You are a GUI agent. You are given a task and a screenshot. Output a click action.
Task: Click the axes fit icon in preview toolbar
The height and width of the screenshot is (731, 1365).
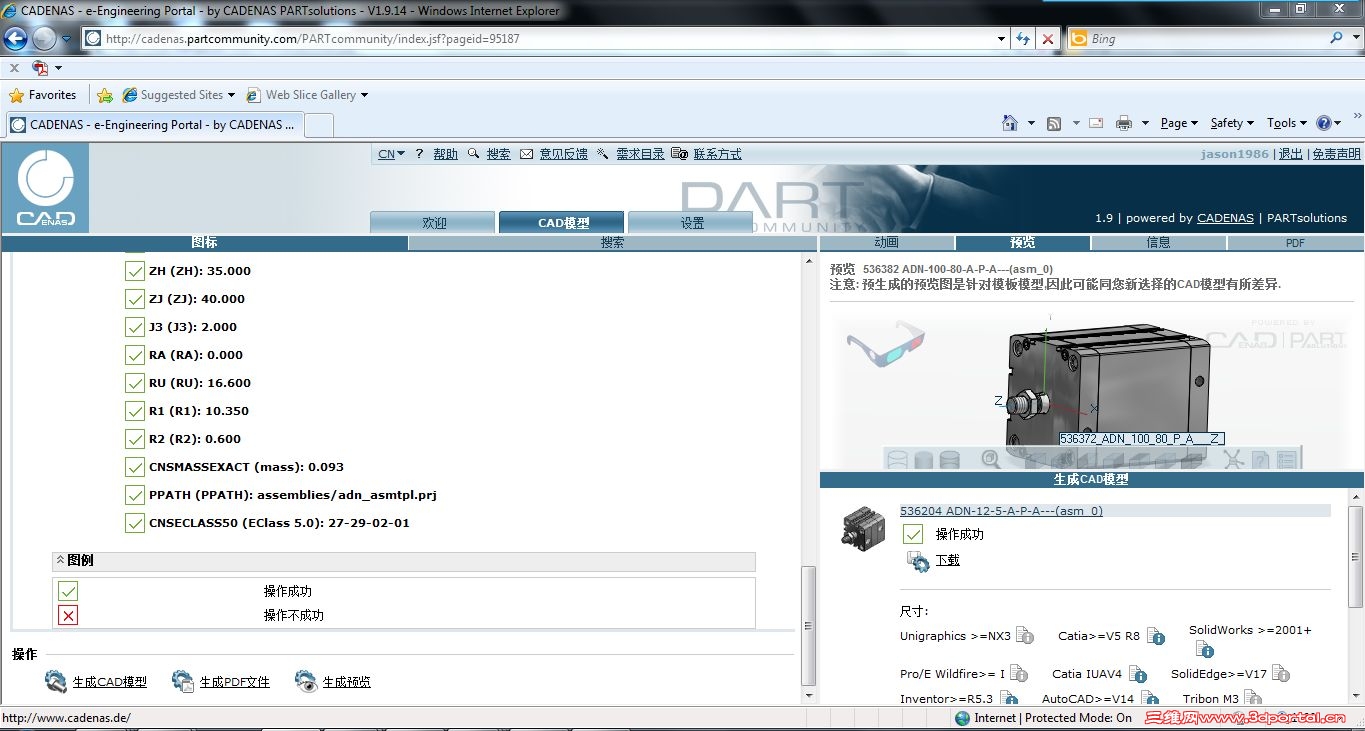[1233, 459]
